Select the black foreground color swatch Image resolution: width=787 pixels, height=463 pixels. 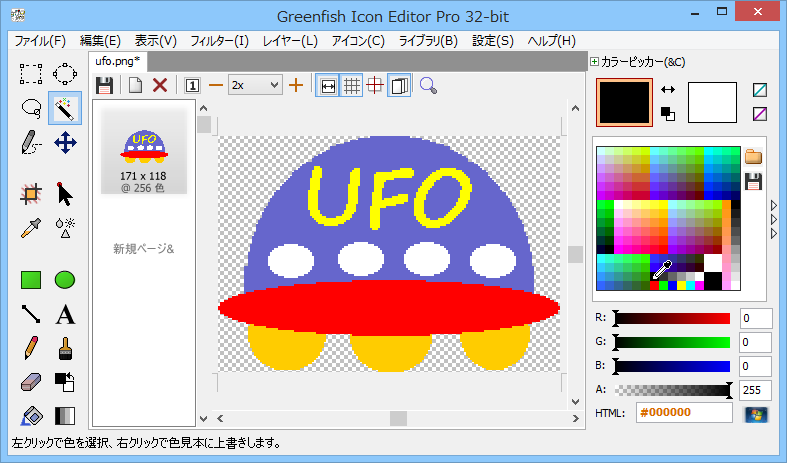click(624, 102)
